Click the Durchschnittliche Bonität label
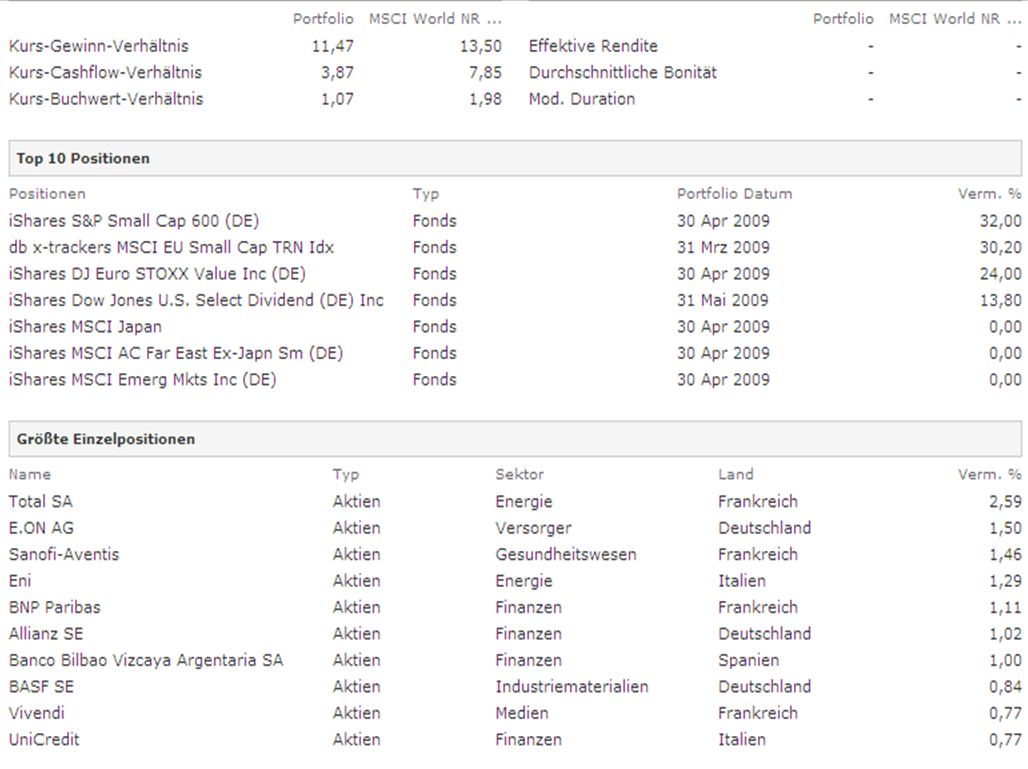This screenshot has height=769, width=1028. coord(622,73)
